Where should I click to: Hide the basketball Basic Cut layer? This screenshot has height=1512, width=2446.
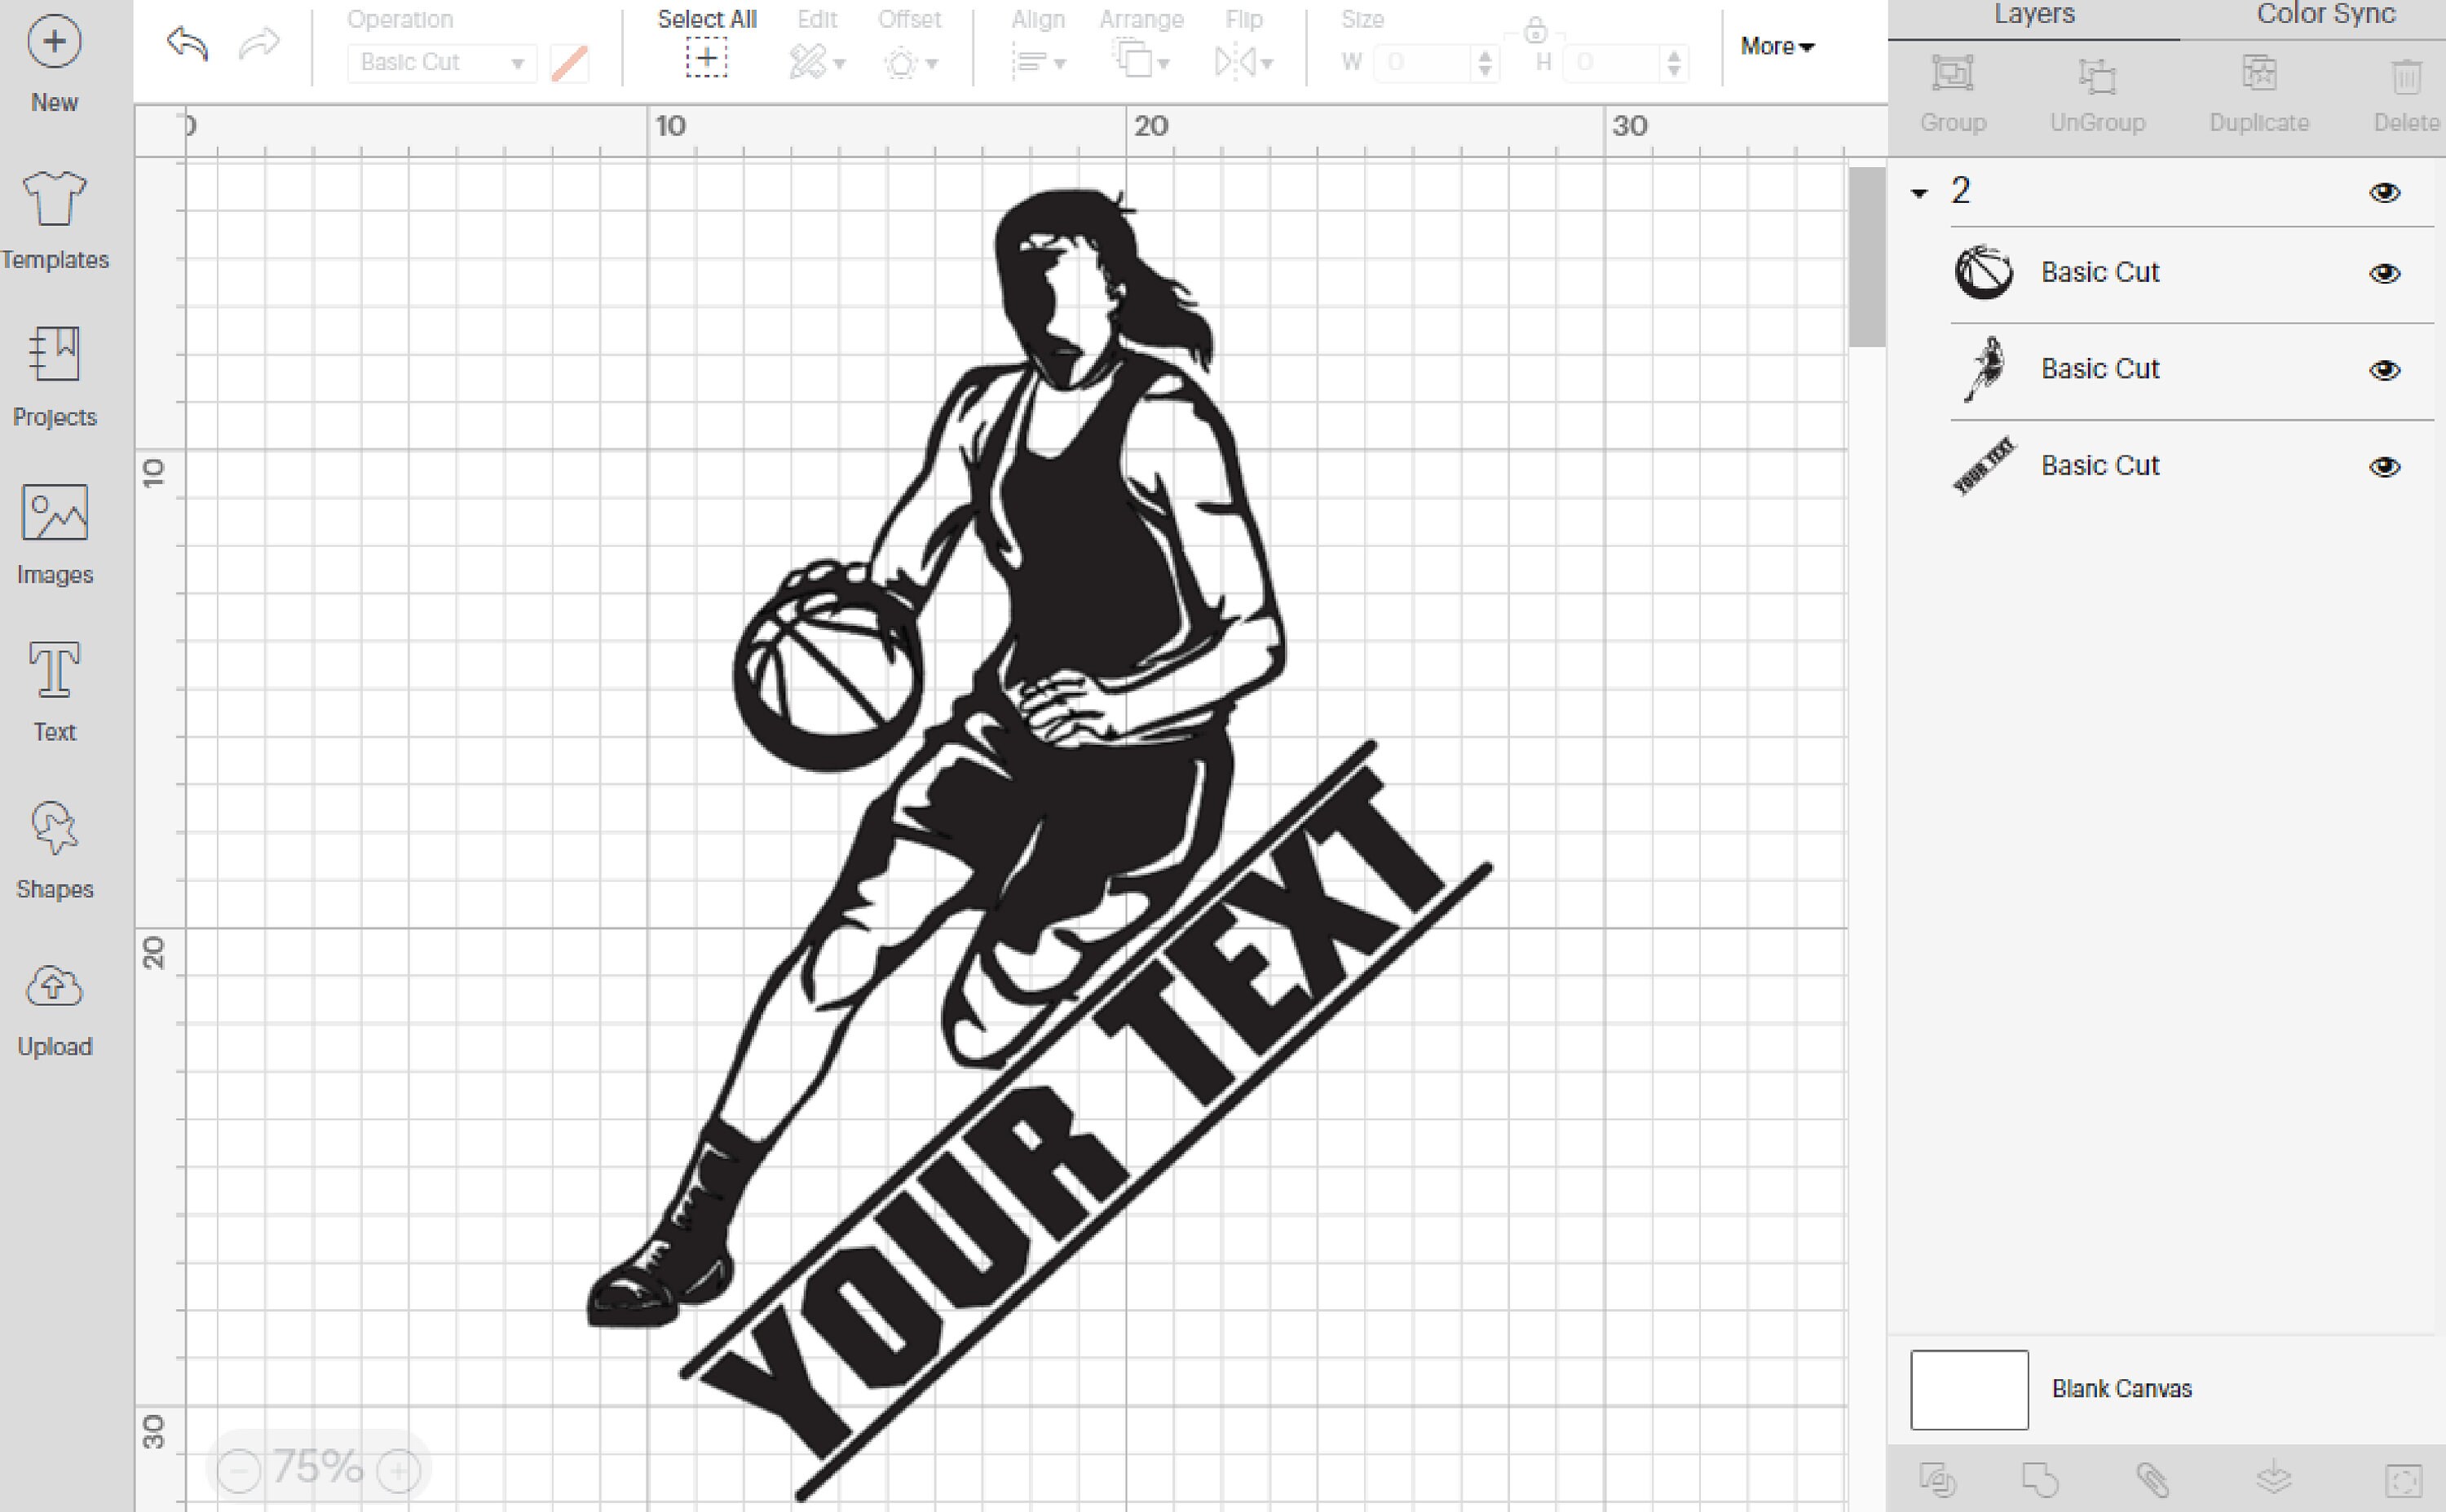click(2384, 272)
